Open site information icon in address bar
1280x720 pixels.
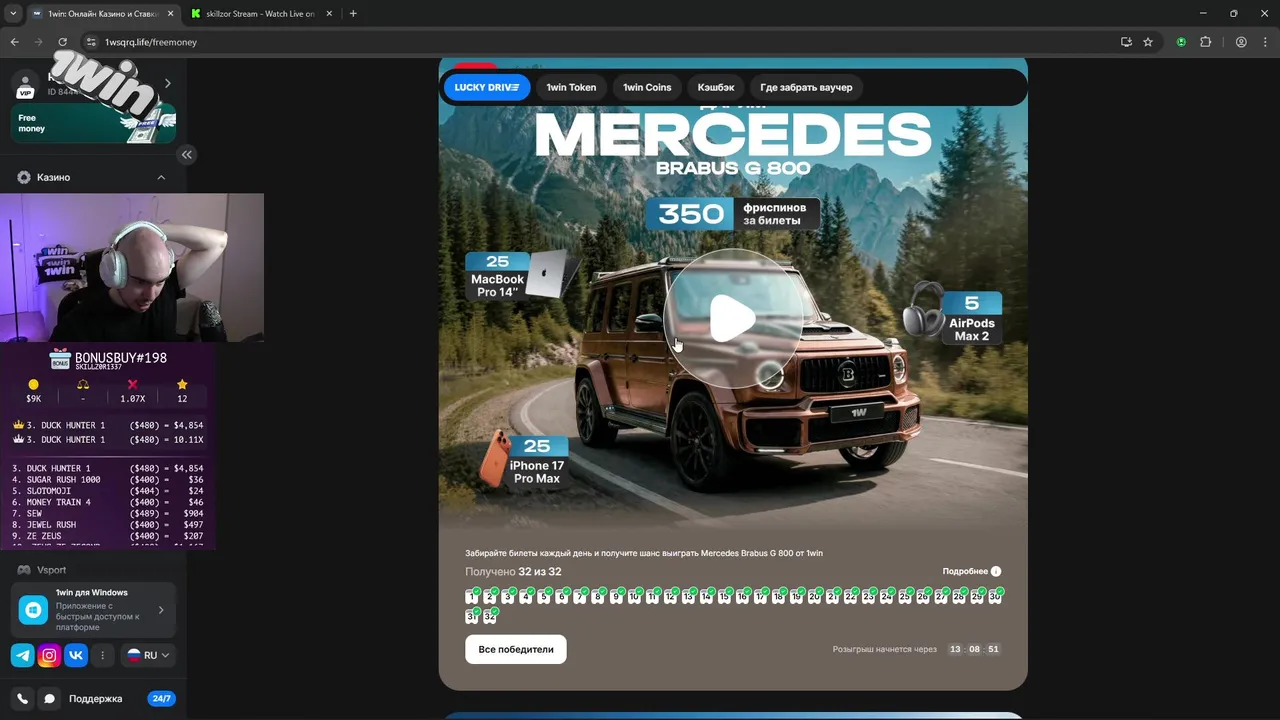point(91,42)
